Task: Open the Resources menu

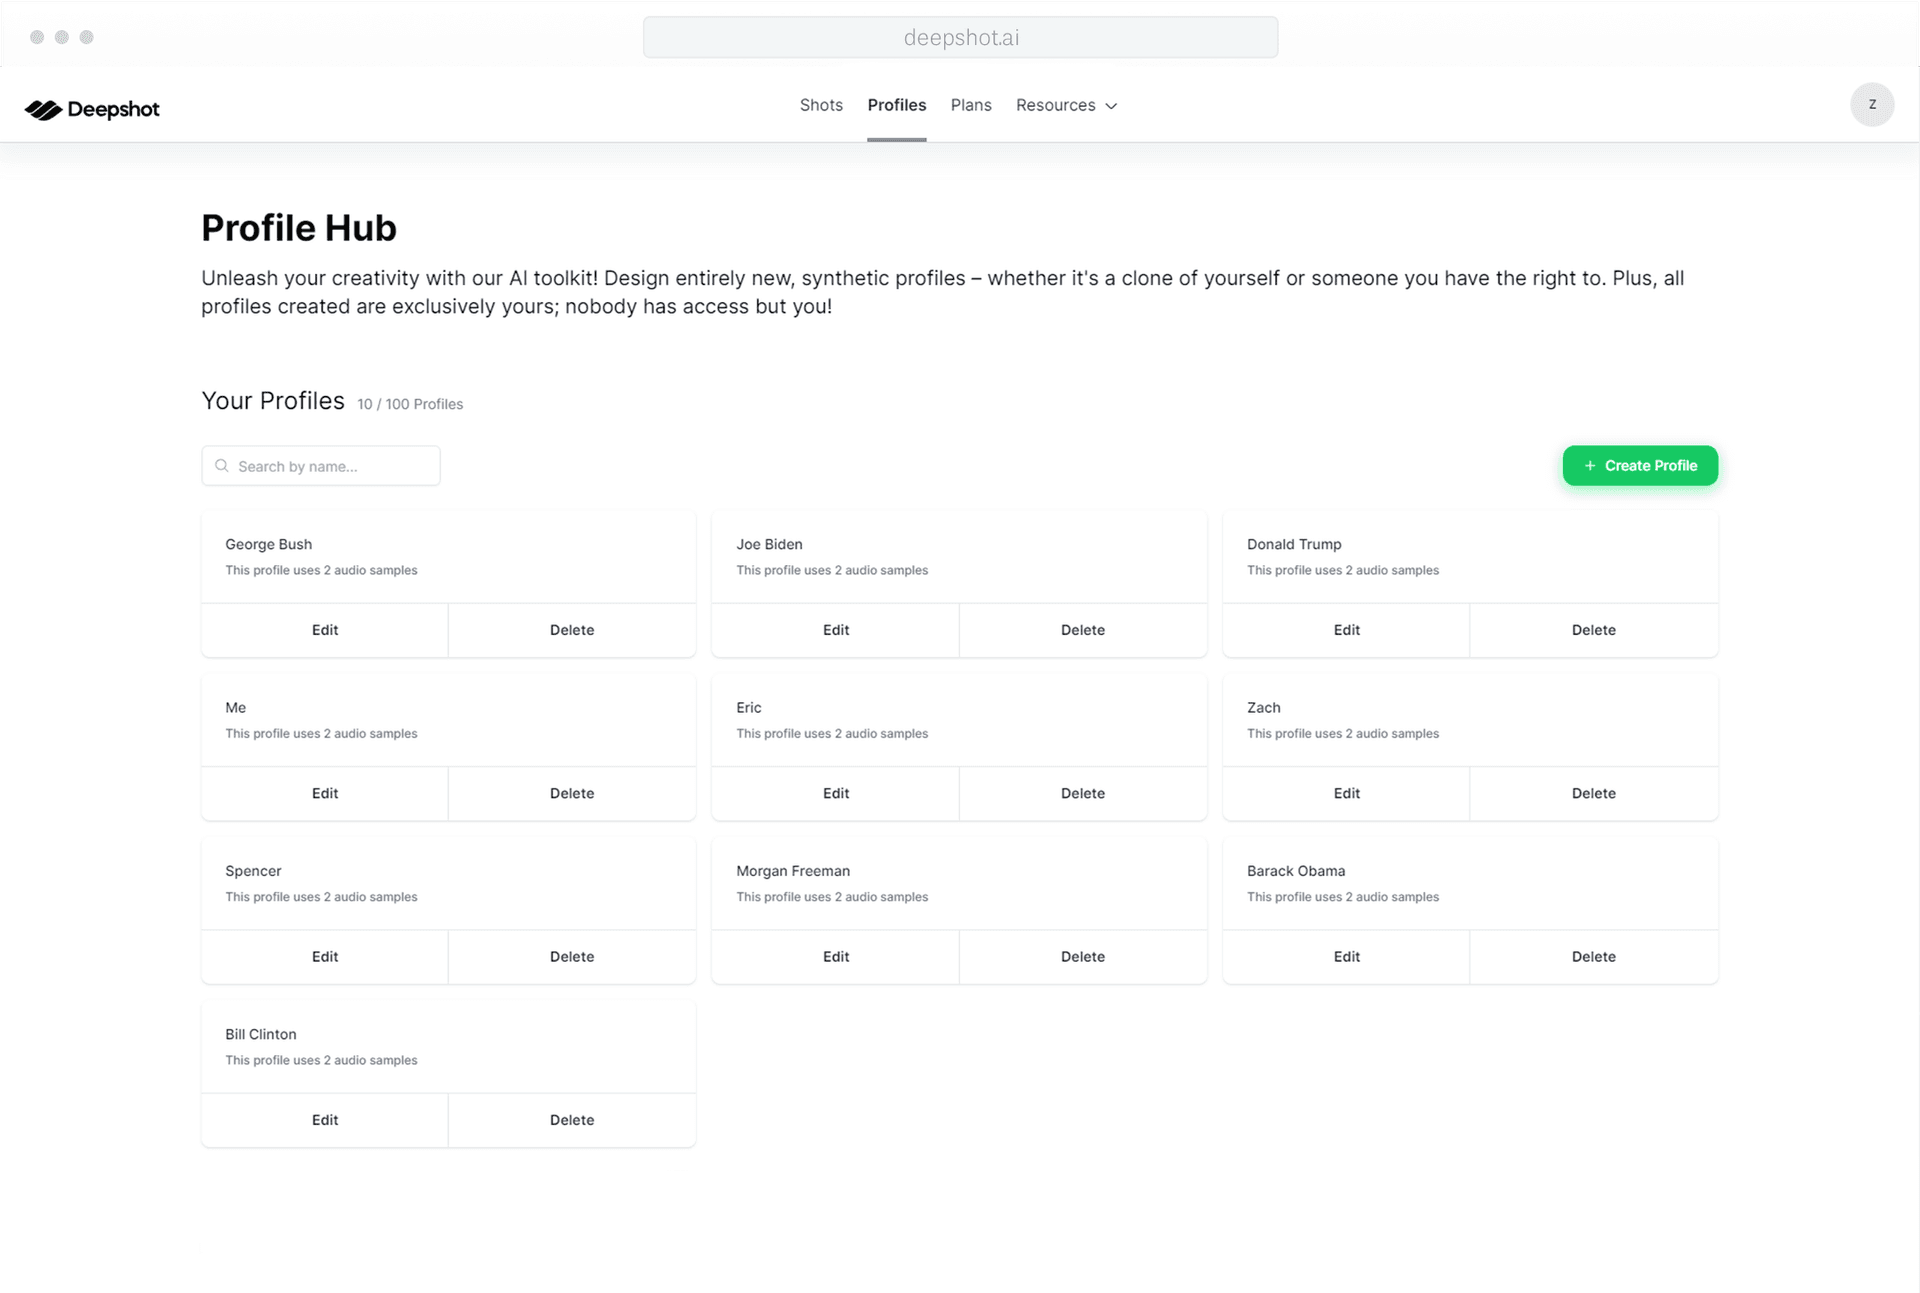Action: point(1055,105)
